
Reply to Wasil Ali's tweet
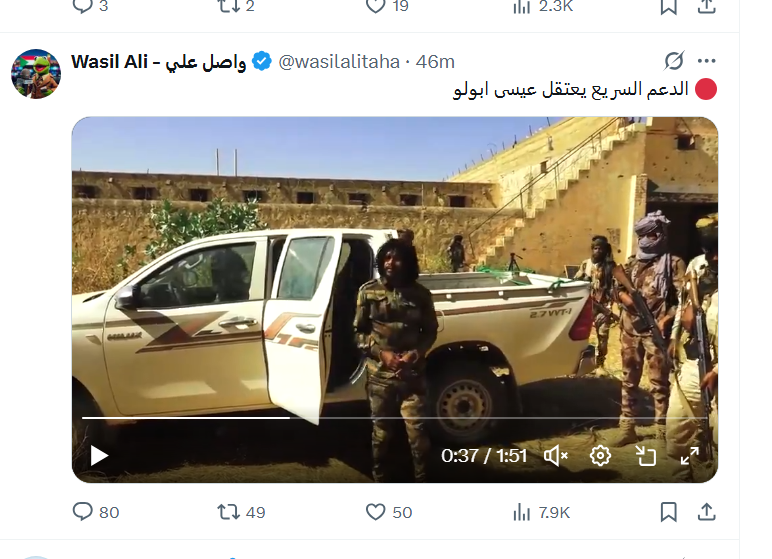[x=96, y=512]
